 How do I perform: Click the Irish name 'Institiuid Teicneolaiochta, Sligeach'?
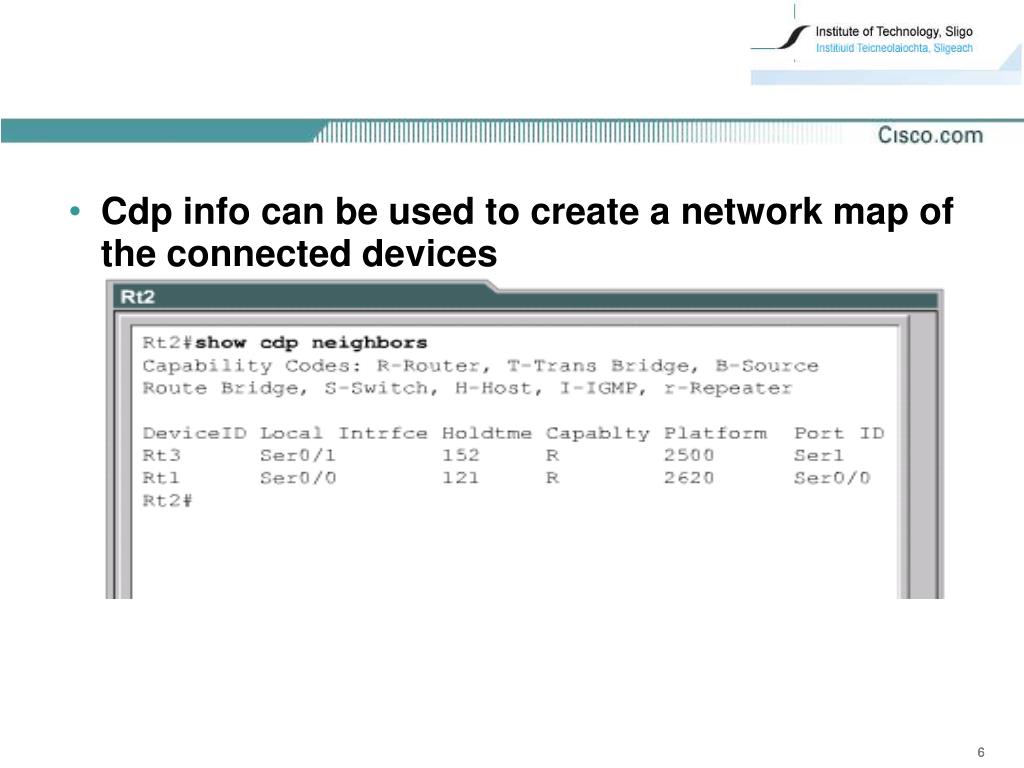coord(894,48)
